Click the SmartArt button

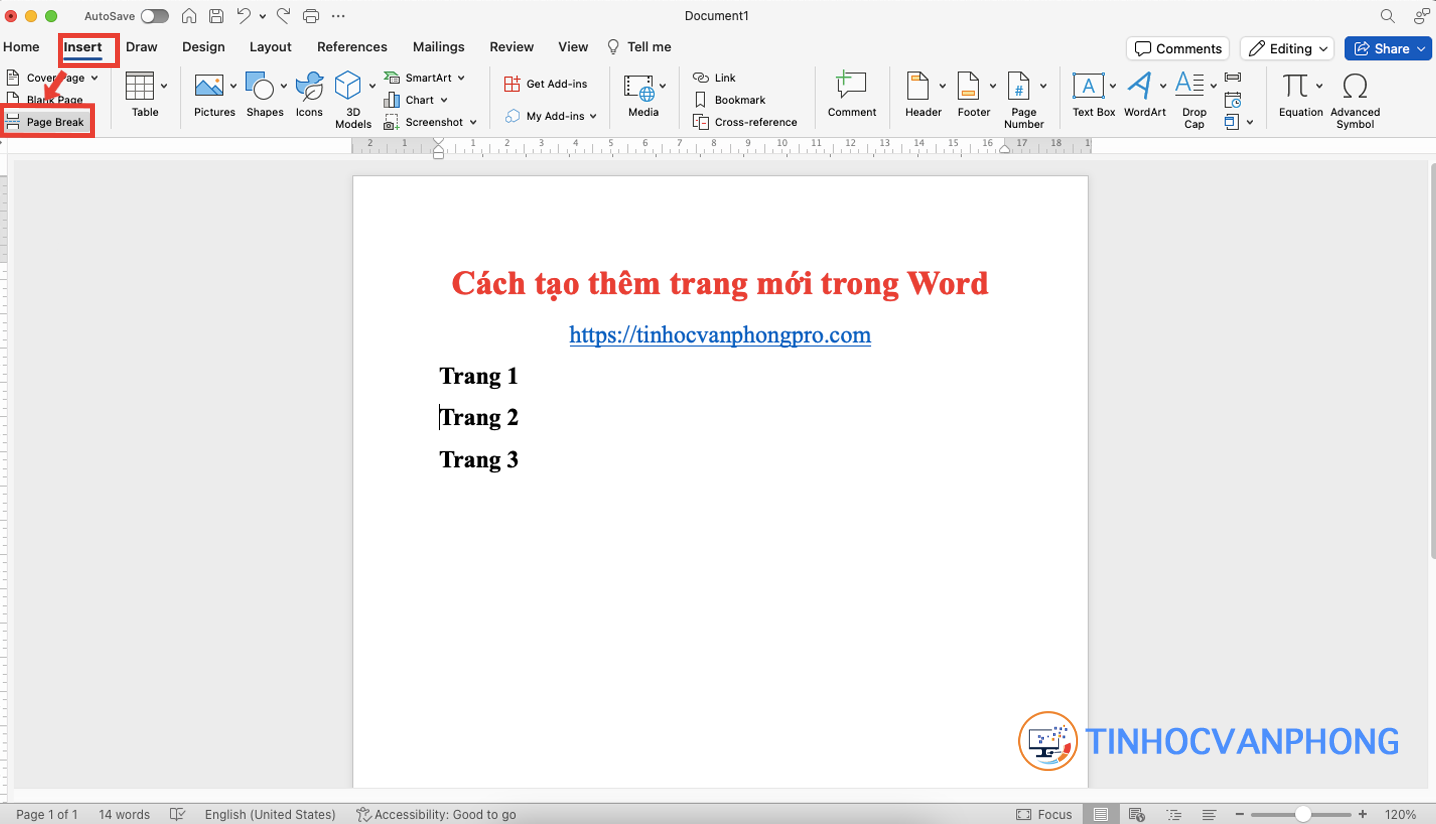(425, 78)
